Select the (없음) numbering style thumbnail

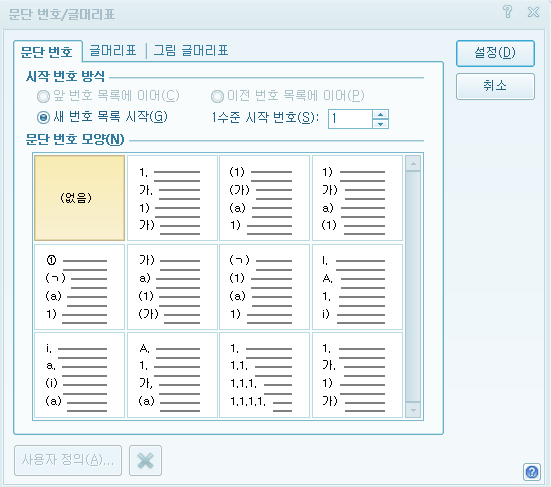[x=80, y=198]
